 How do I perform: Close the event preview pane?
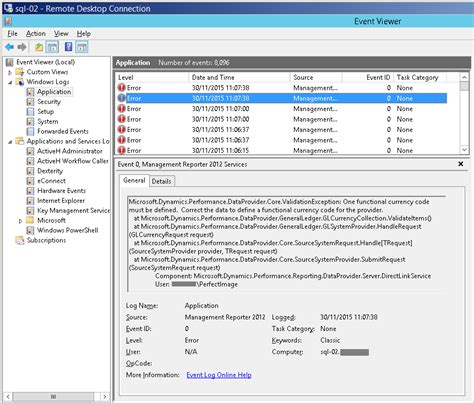point(461,164)
